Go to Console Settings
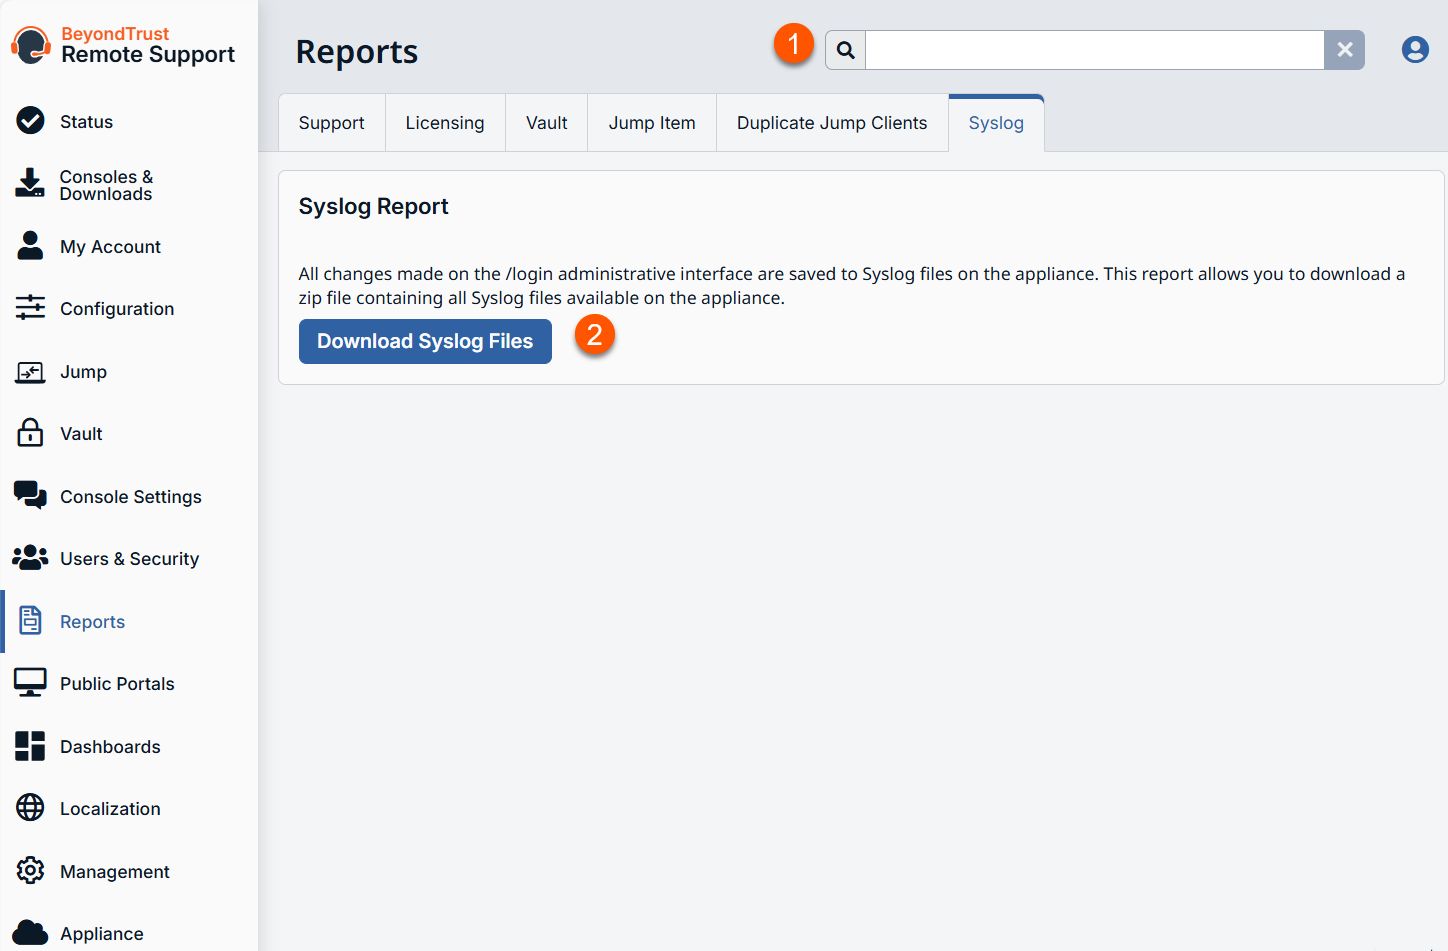The image size is (1448, 951). tap(129, 497)
